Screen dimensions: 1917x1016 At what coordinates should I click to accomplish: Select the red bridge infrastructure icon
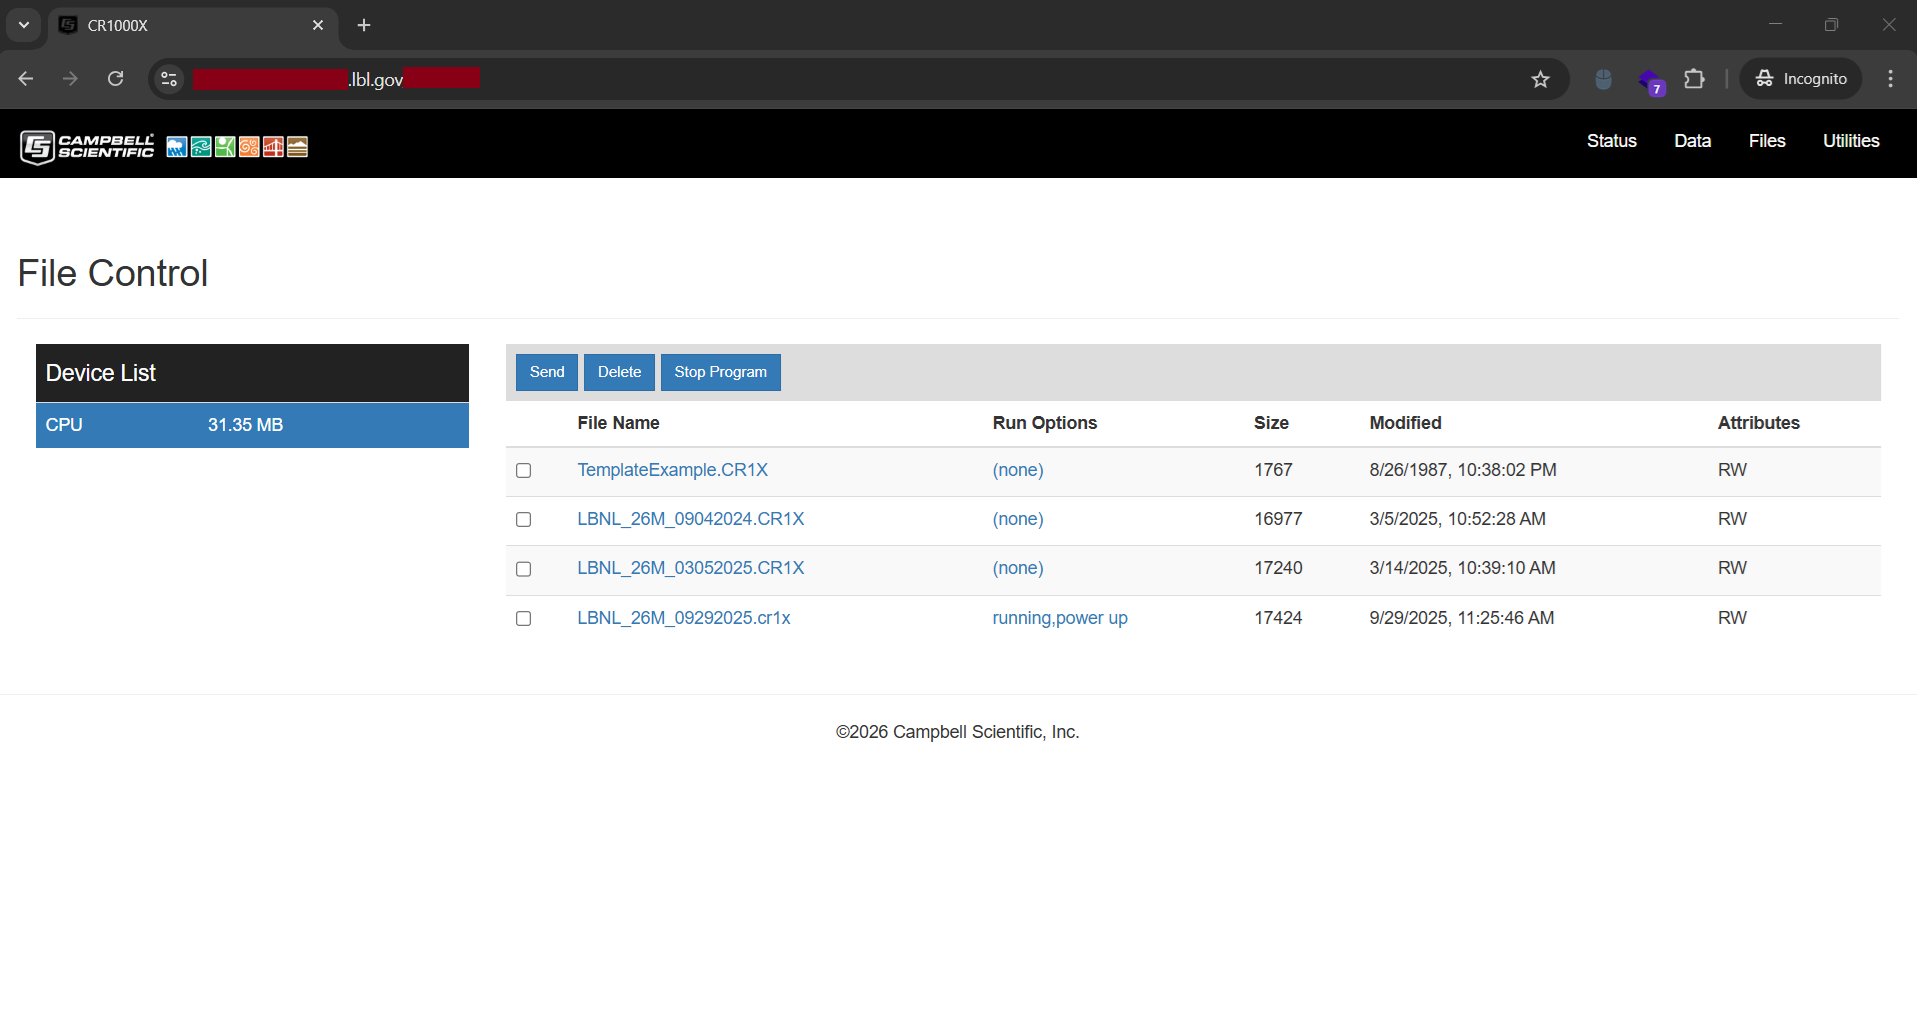(273, 146)
